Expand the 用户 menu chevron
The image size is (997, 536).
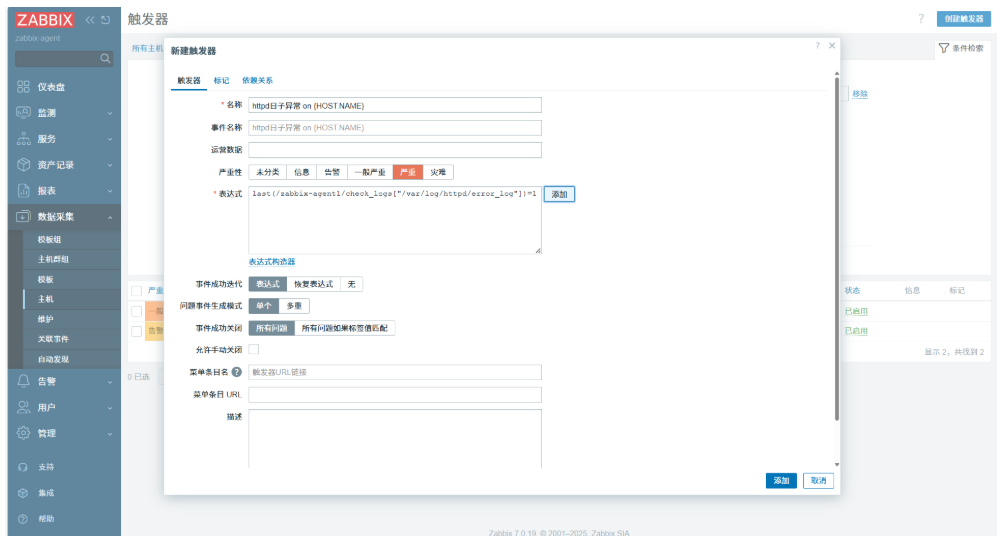coord(110,408)
